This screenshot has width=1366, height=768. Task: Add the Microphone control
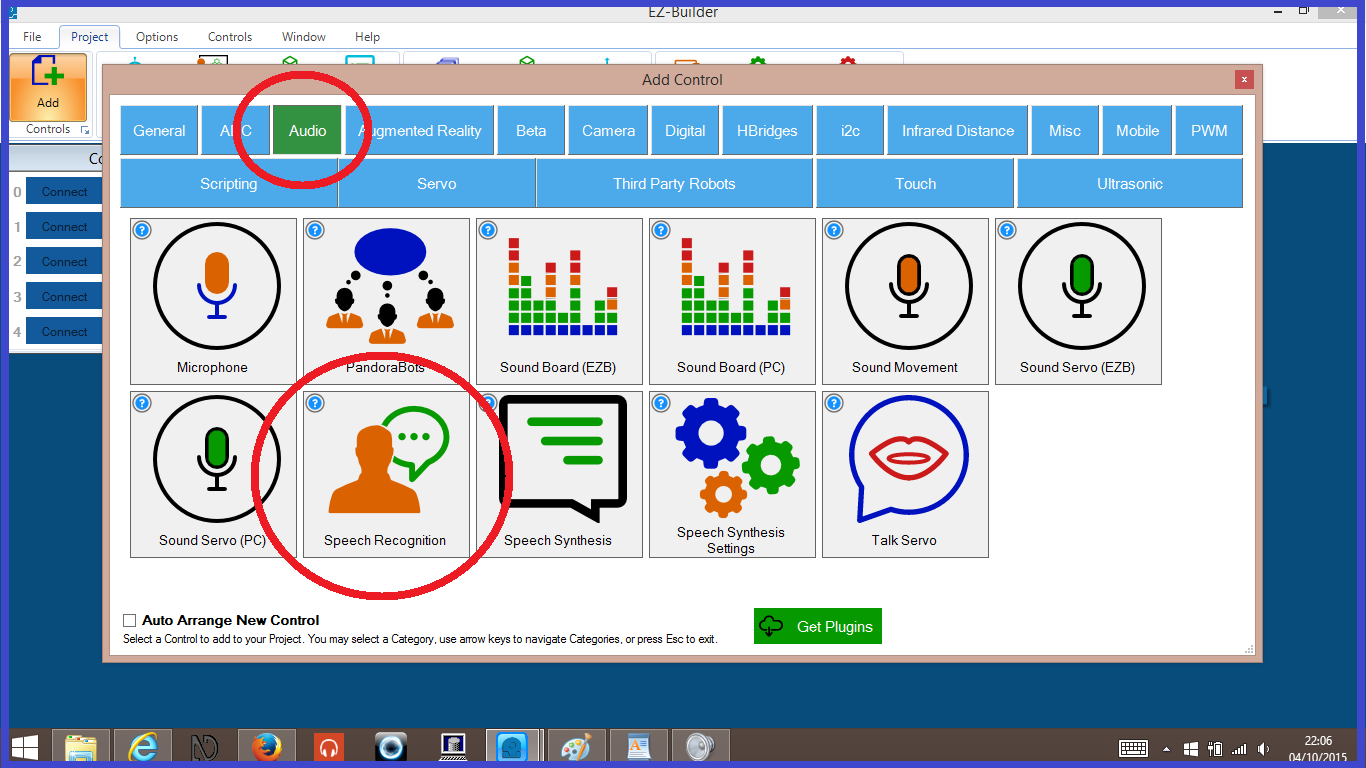pos(213,301)
